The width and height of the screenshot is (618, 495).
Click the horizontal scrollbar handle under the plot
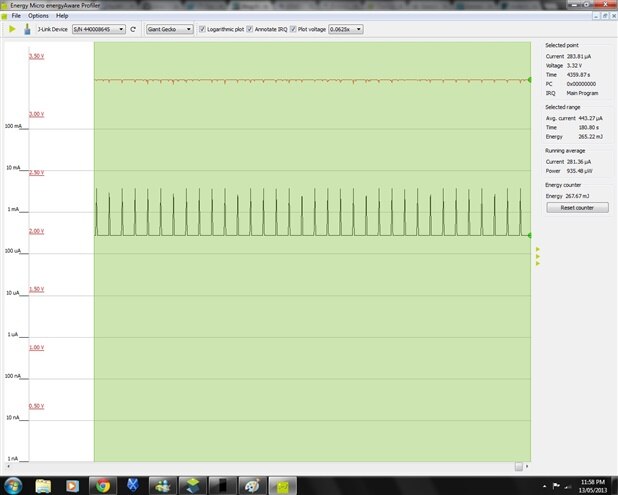pos(518,466)
